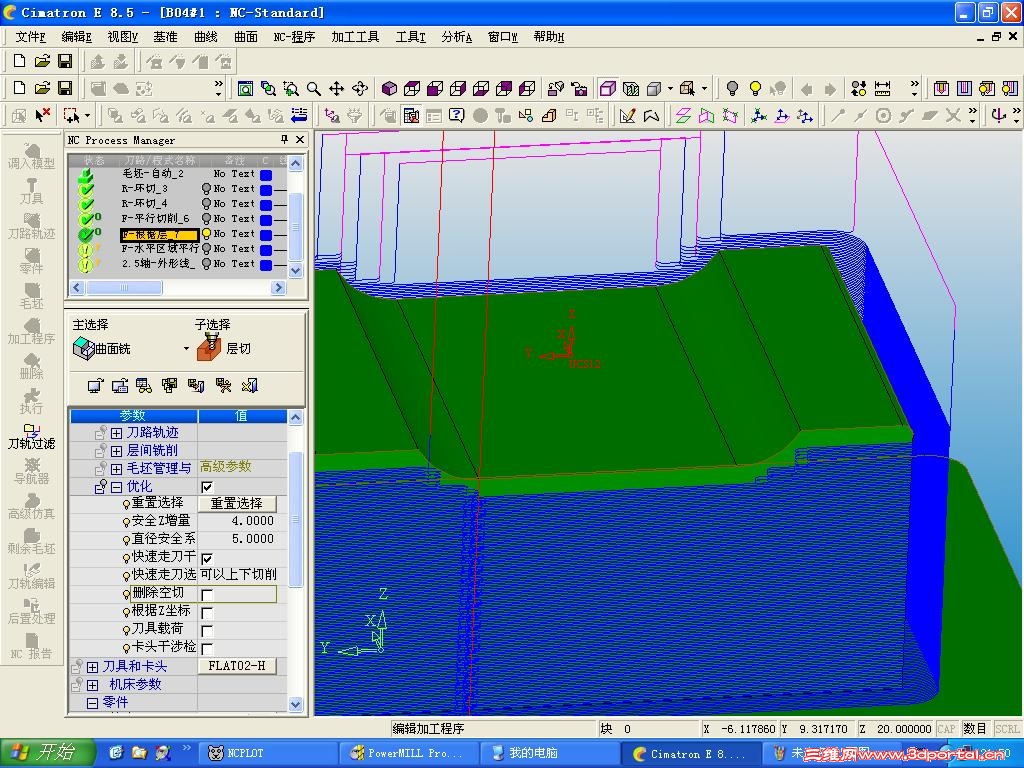The width and height of the screenshot is (1024, 768).
Task: Click the 层切 sub selection drill icon
Action: click(x=209, y=346)
